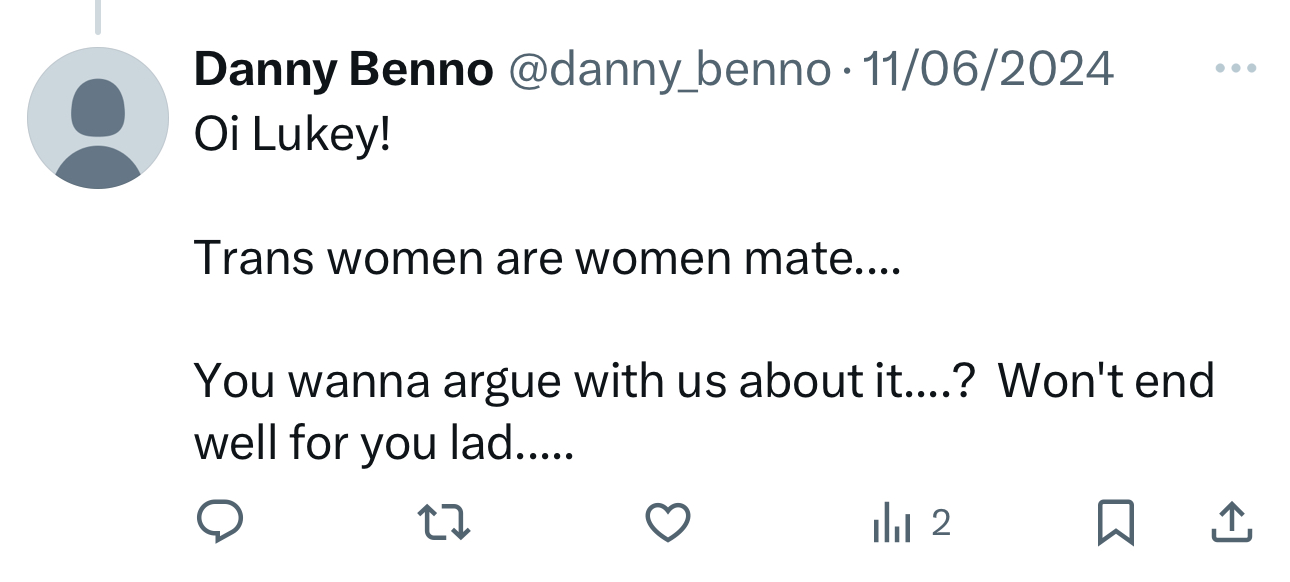Visit the Danny Benno display name
Screen dimensions: 1290x582
[343, 70]
